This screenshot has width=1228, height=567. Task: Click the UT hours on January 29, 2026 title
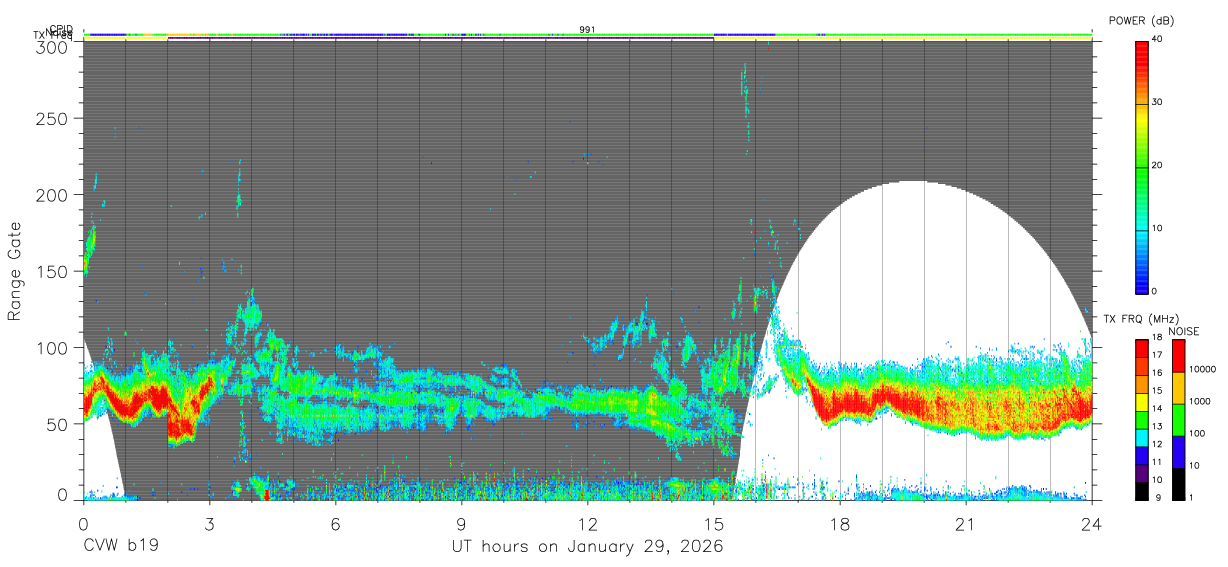587,548
